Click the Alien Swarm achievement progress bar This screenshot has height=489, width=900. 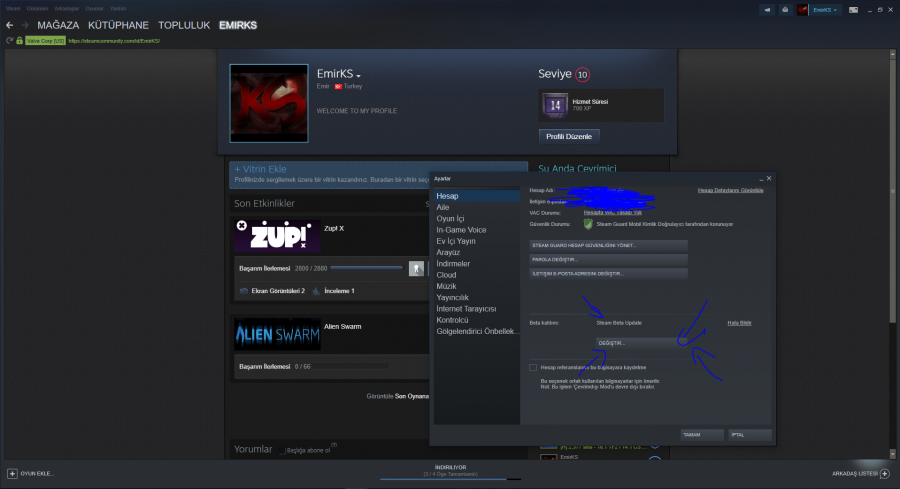351,366
